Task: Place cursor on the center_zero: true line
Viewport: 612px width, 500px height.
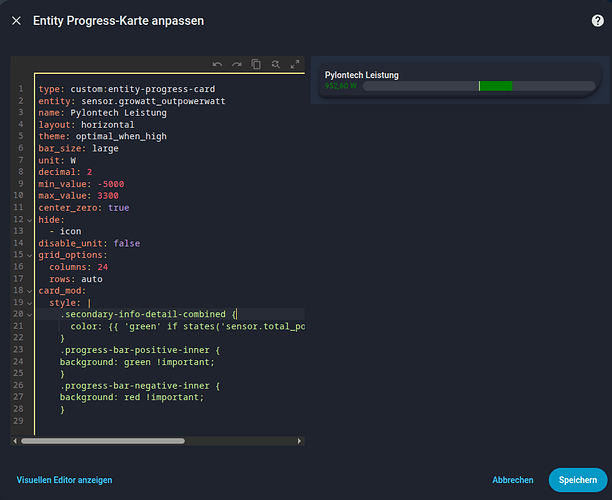Action: [x=86, y=207]
